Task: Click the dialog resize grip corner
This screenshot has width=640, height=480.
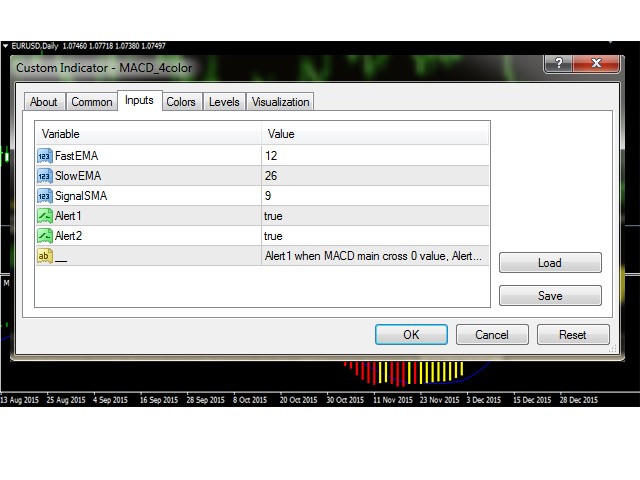Action: (x=613, y=349)
